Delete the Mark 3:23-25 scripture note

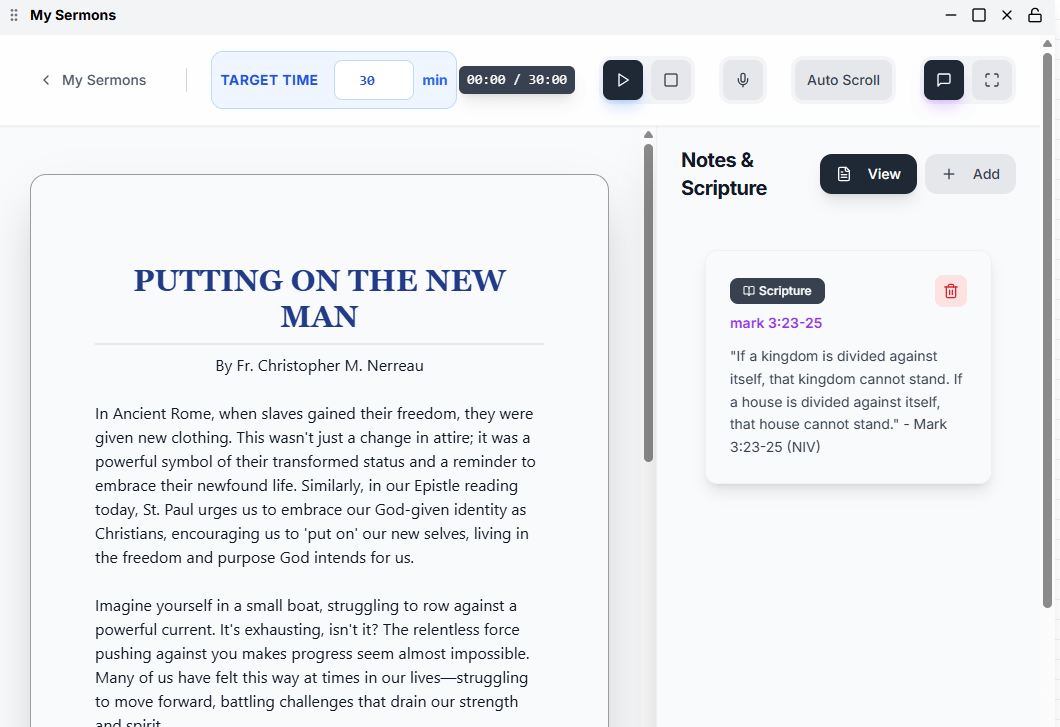[950, 291]
